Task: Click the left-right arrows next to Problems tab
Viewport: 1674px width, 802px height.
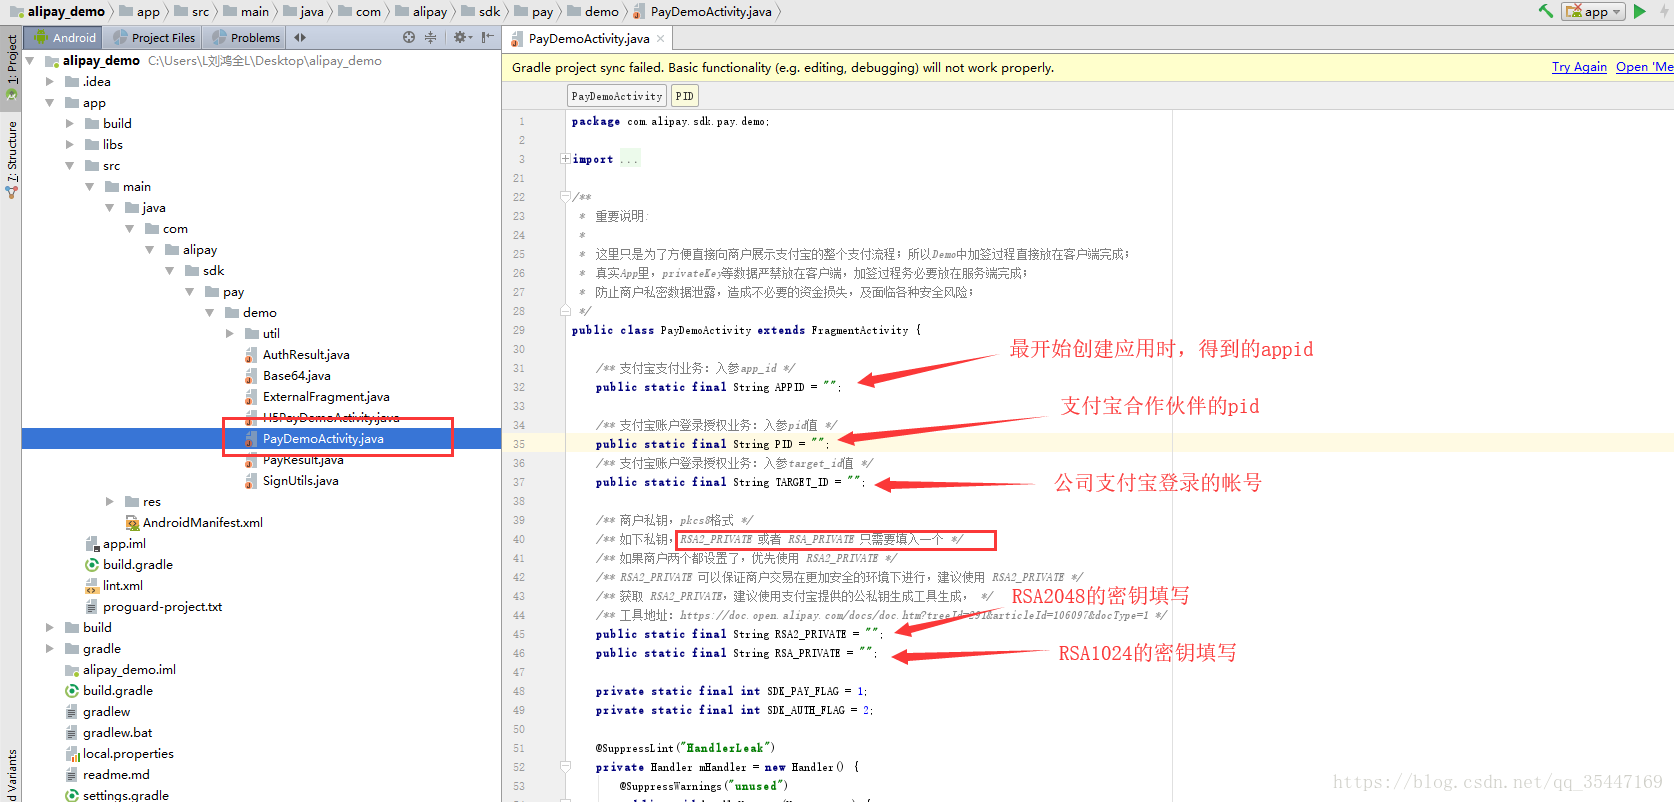Action: click(x=300, y=37)
